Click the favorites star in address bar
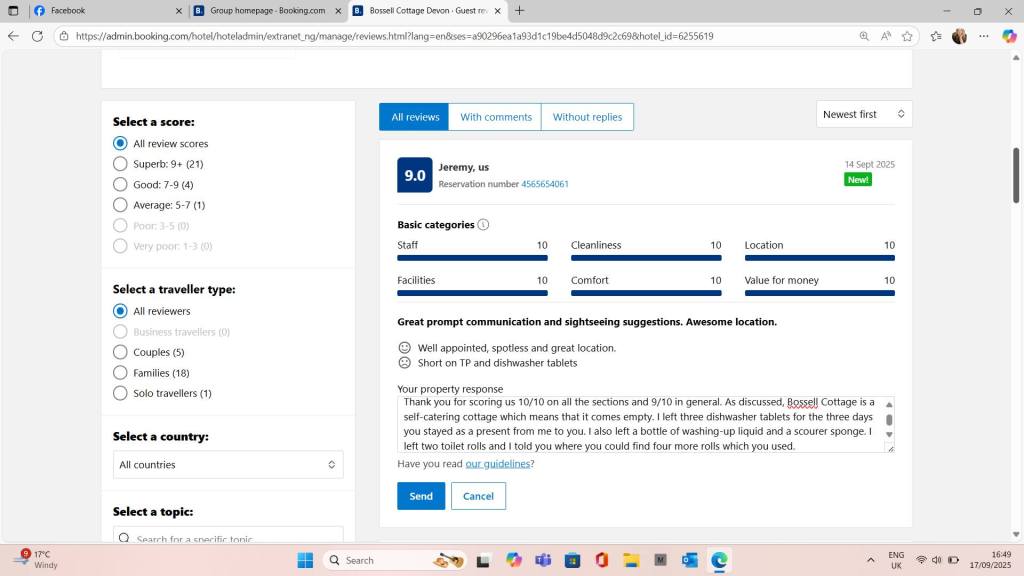The width and height of the screenshot is (1024, 576). point(907,36)
